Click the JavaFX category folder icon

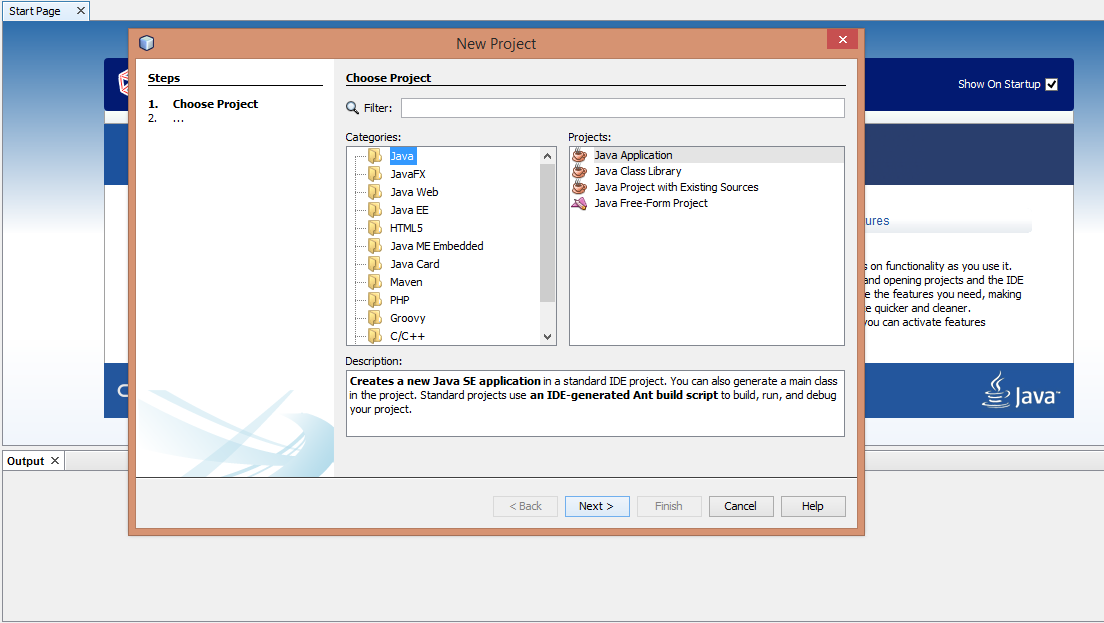click(375, 174)
